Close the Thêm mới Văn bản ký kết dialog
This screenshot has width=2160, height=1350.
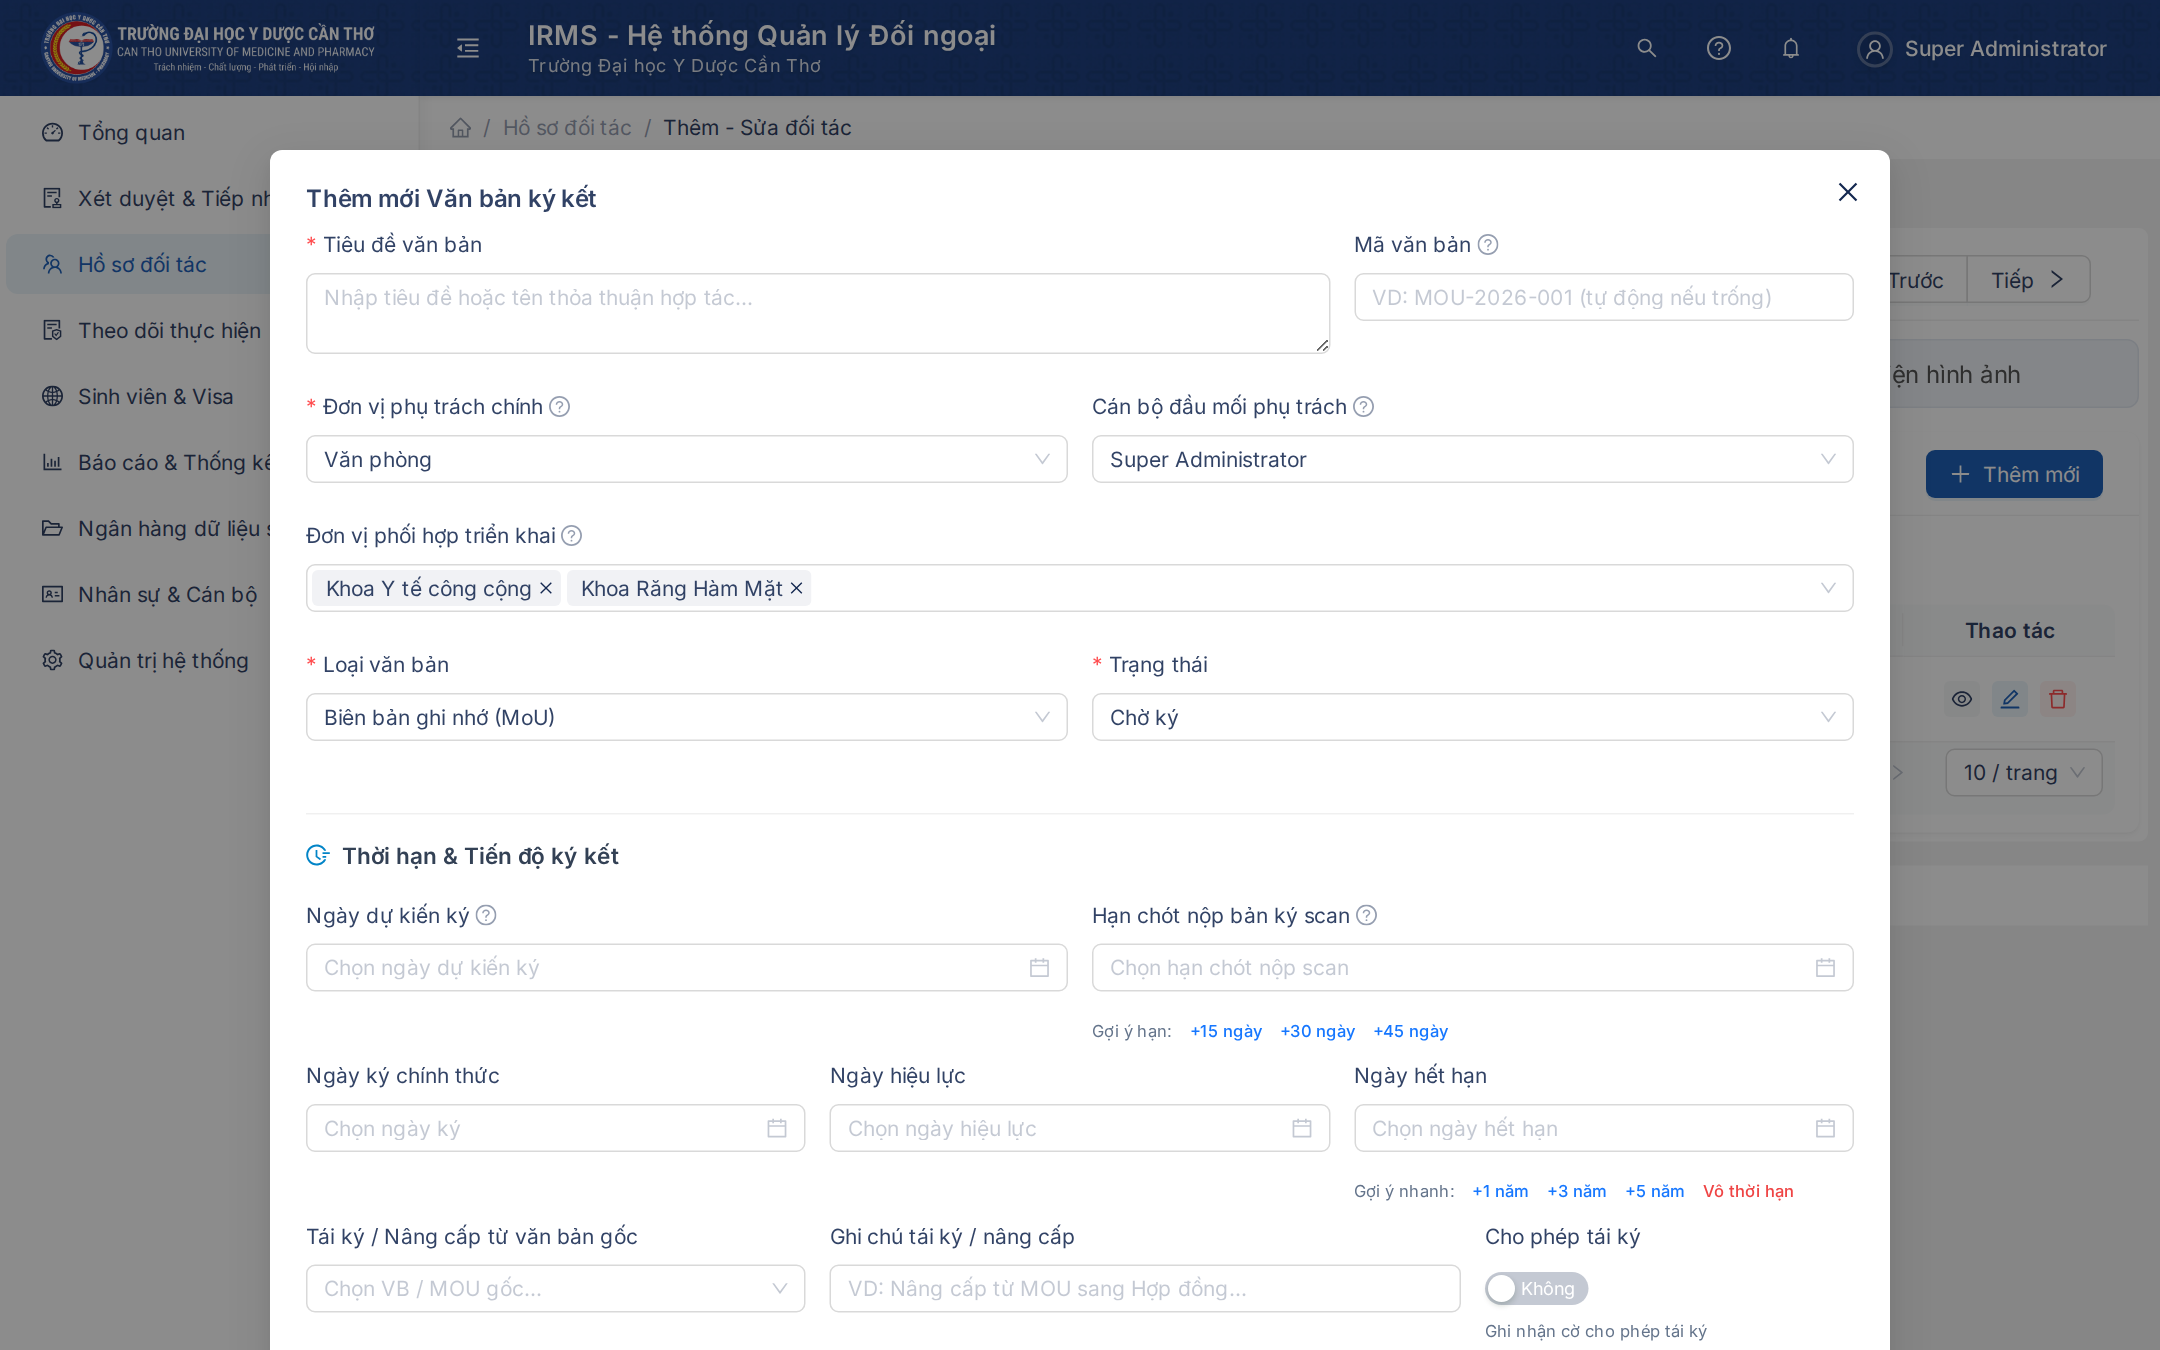[x=1847, y=192]
